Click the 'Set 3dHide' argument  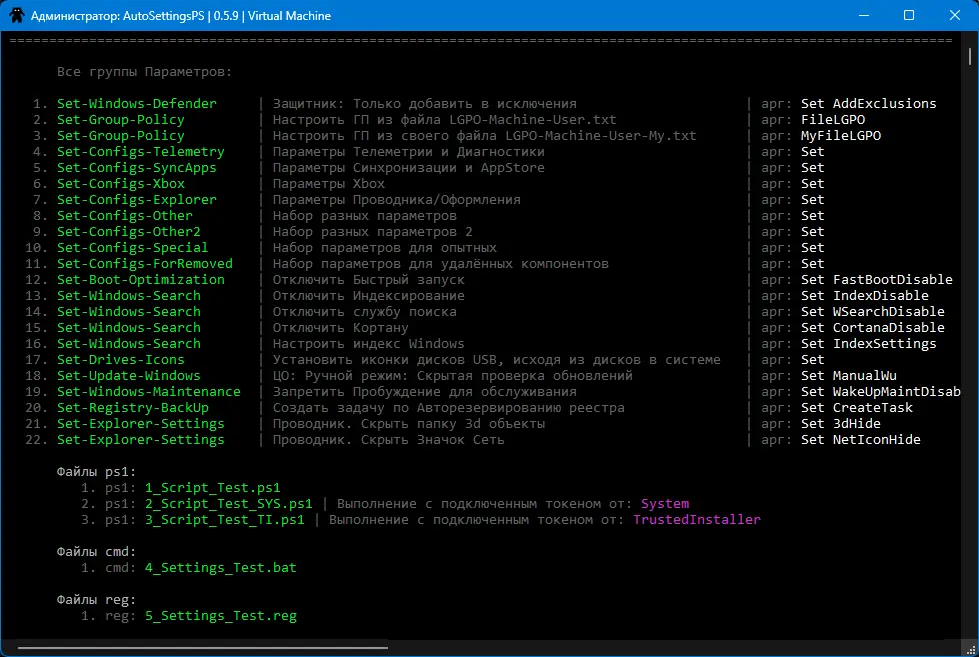click(840, 423)
